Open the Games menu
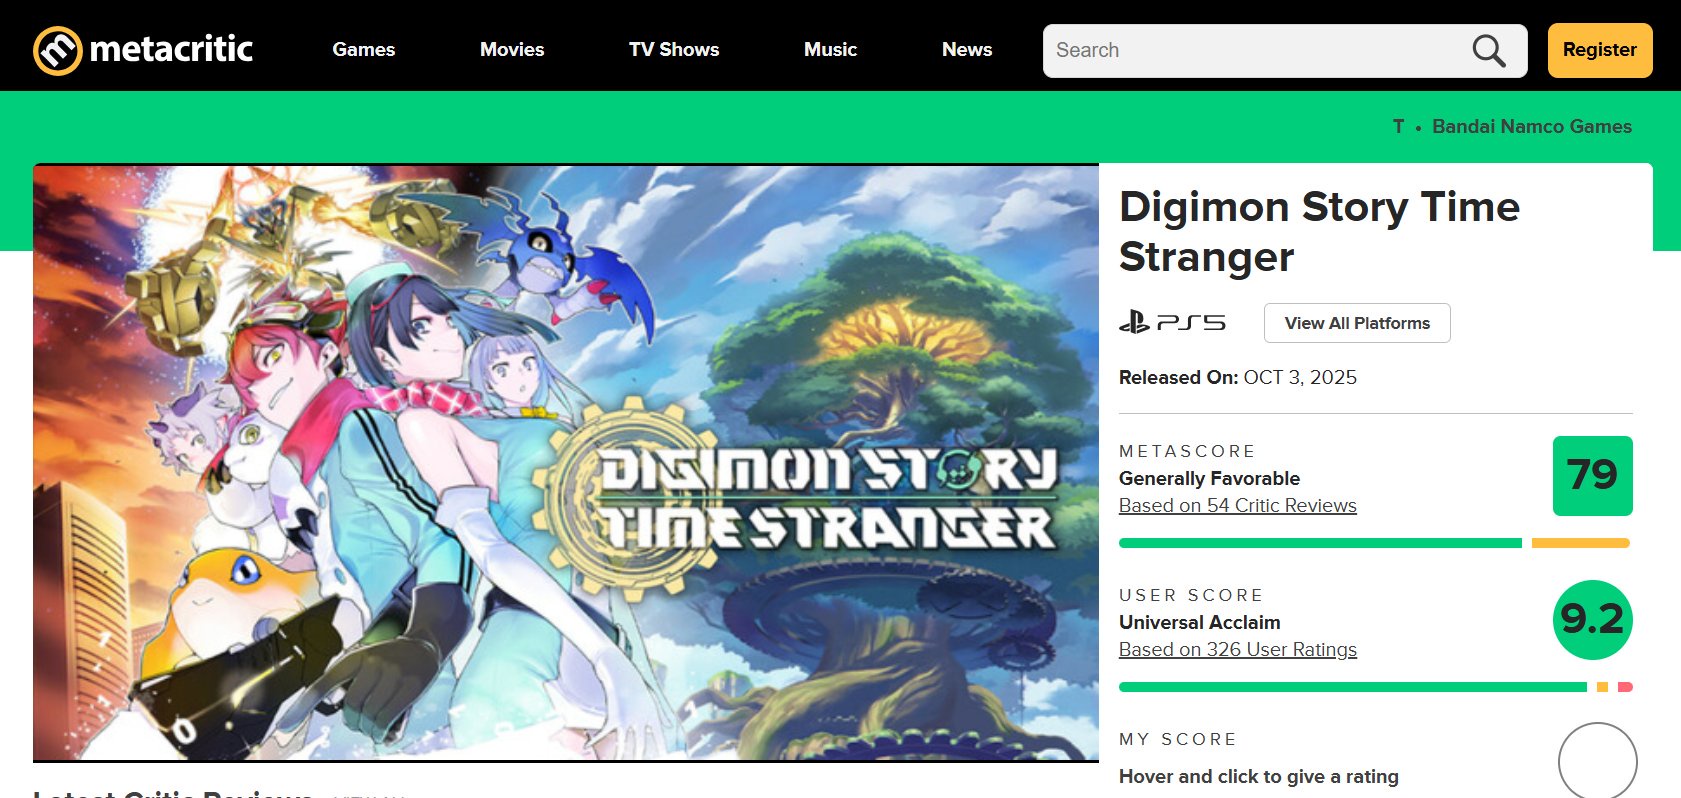Viewport: 1681px width, 798px height. pyautogui.click(x=364, y=49)
